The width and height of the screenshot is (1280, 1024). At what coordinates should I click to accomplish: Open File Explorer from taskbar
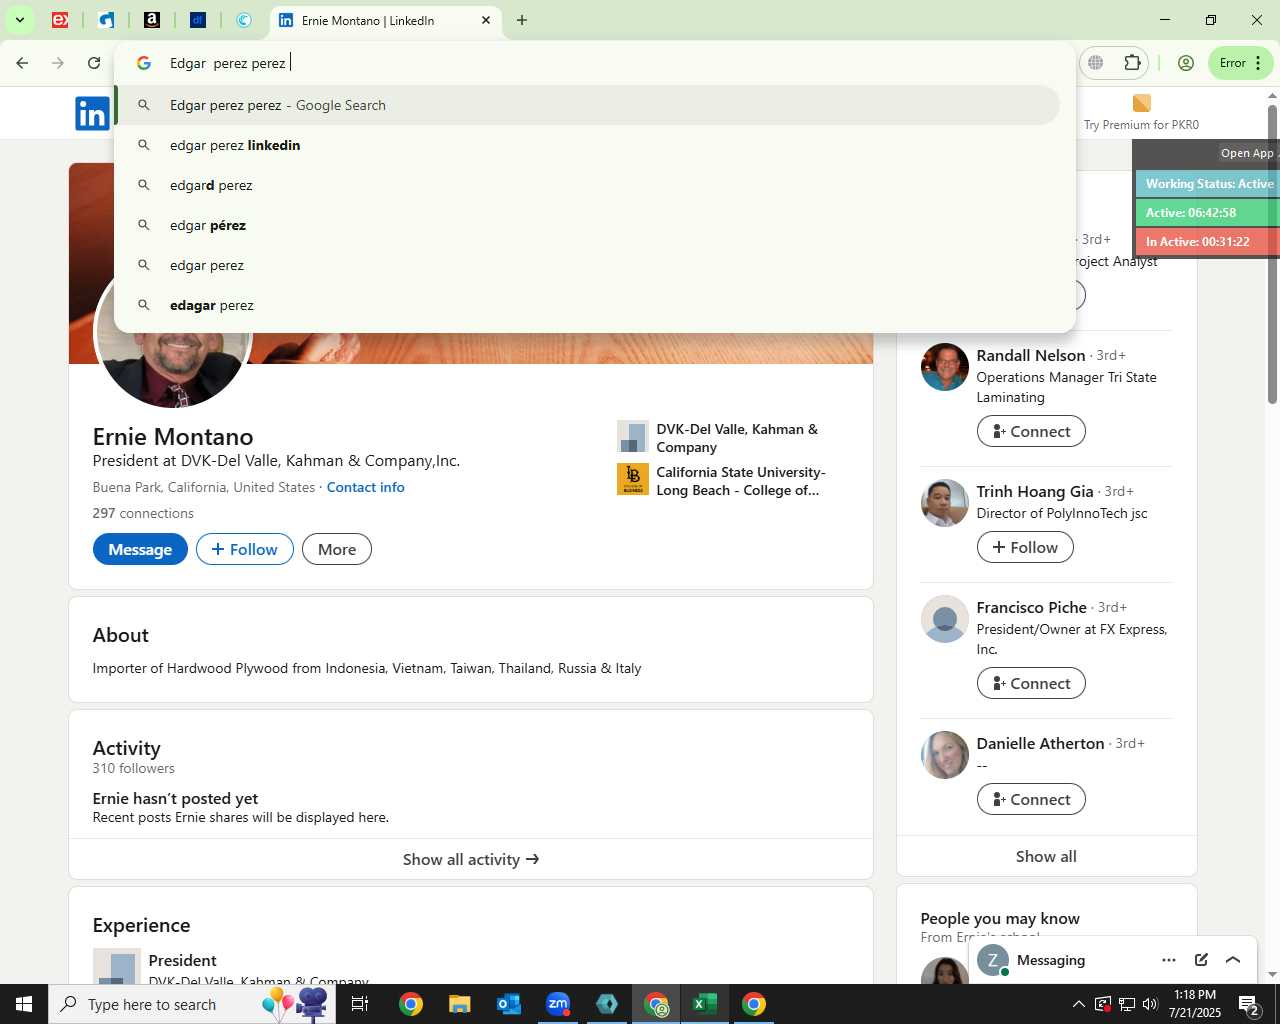coord(459,1004)
